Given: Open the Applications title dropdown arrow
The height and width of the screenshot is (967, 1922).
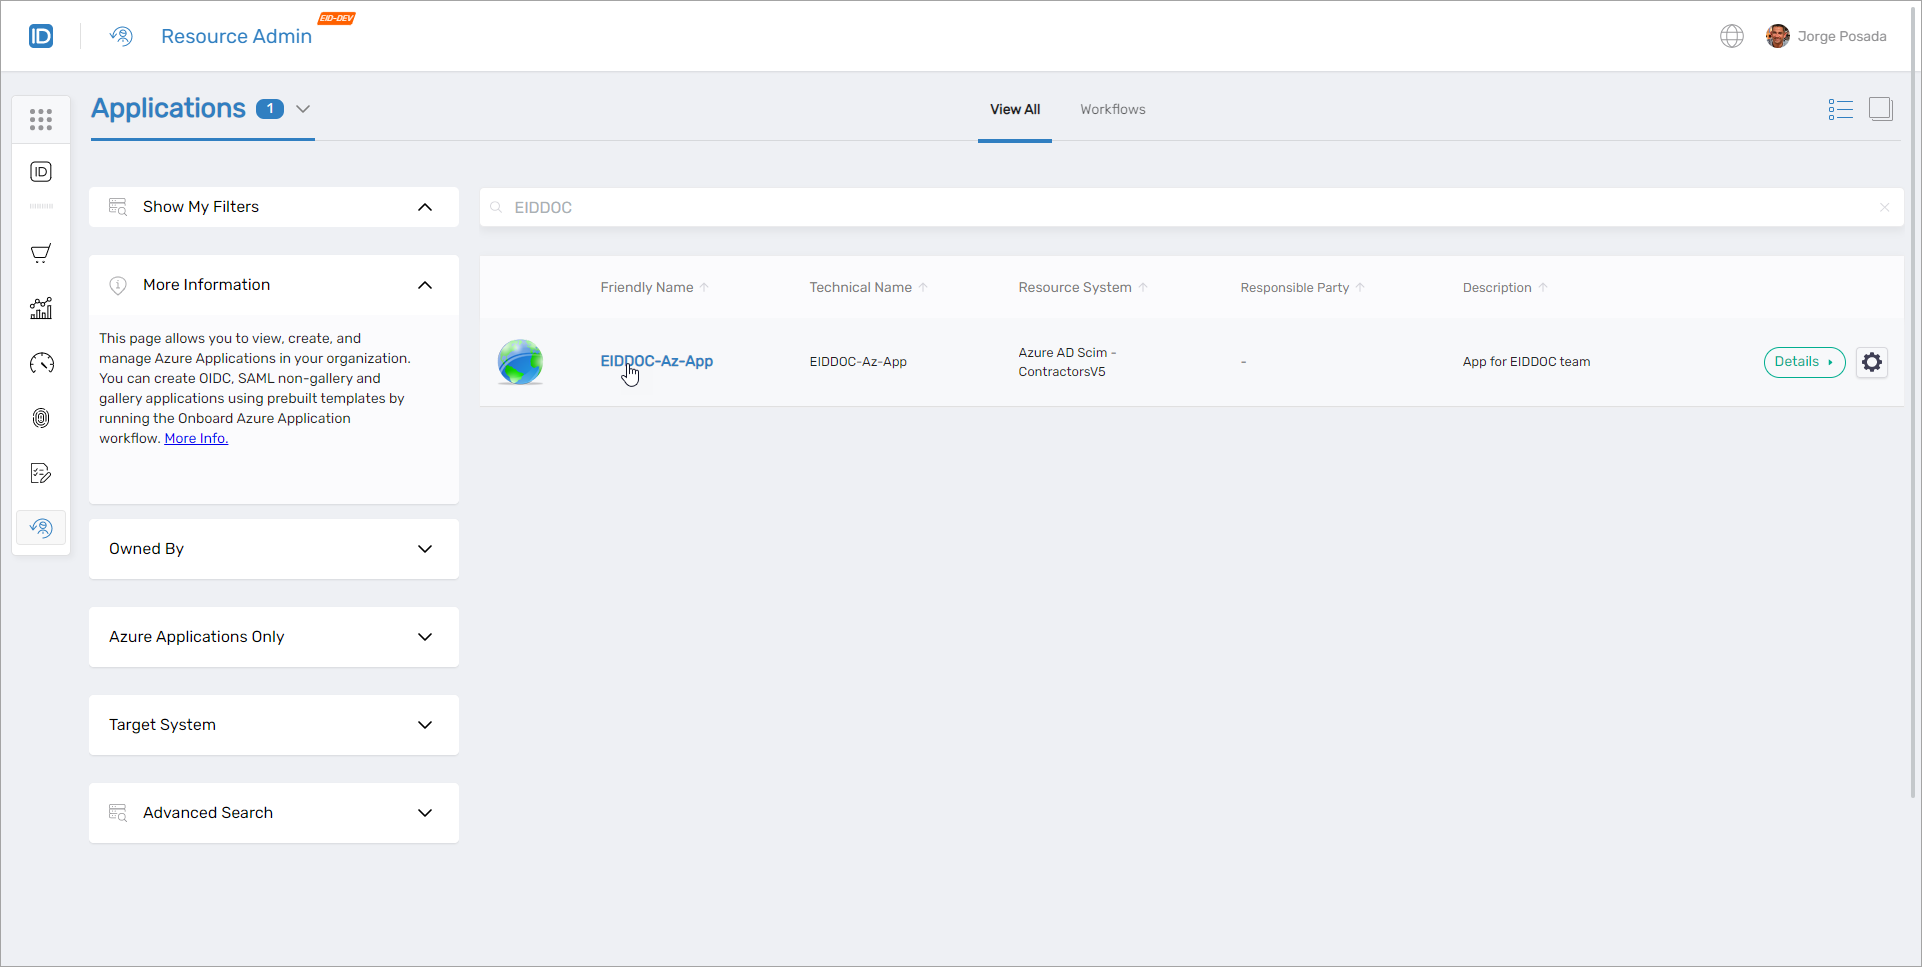Looking at the screenshot, I should (x=303, y=109).
